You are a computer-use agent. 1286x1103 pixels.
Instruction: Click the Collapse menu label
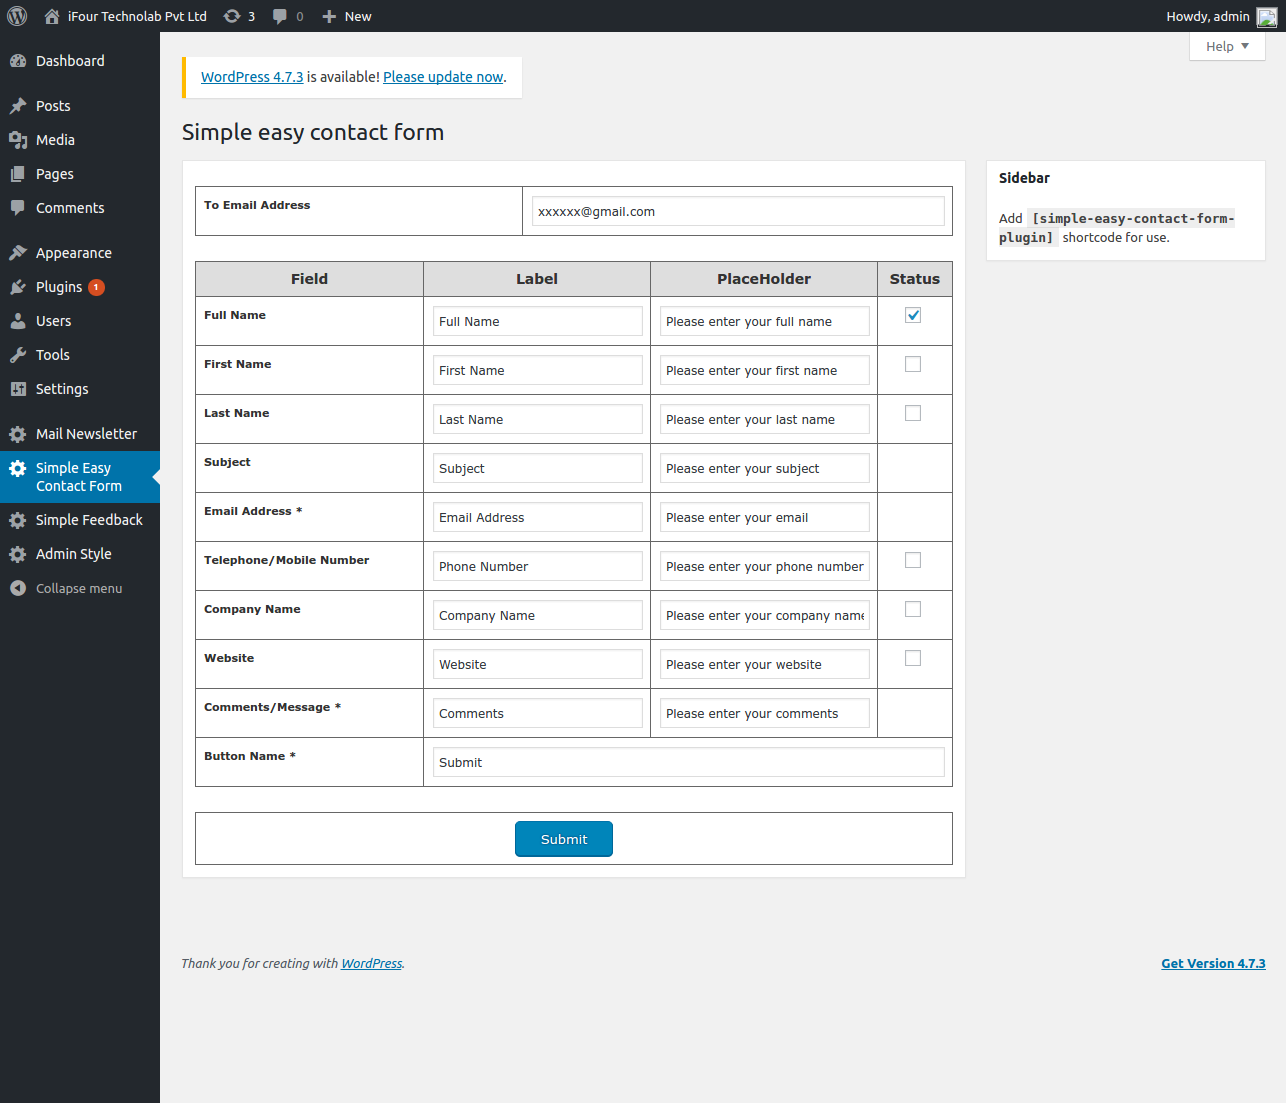click(x=79, y=588)
